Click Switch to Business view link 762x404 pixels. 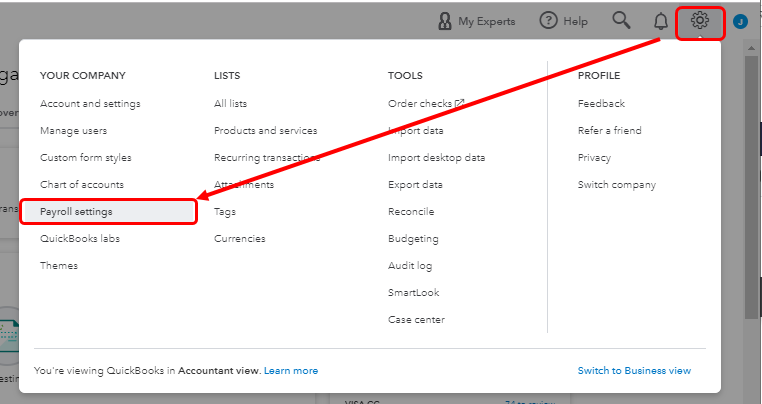634,371
